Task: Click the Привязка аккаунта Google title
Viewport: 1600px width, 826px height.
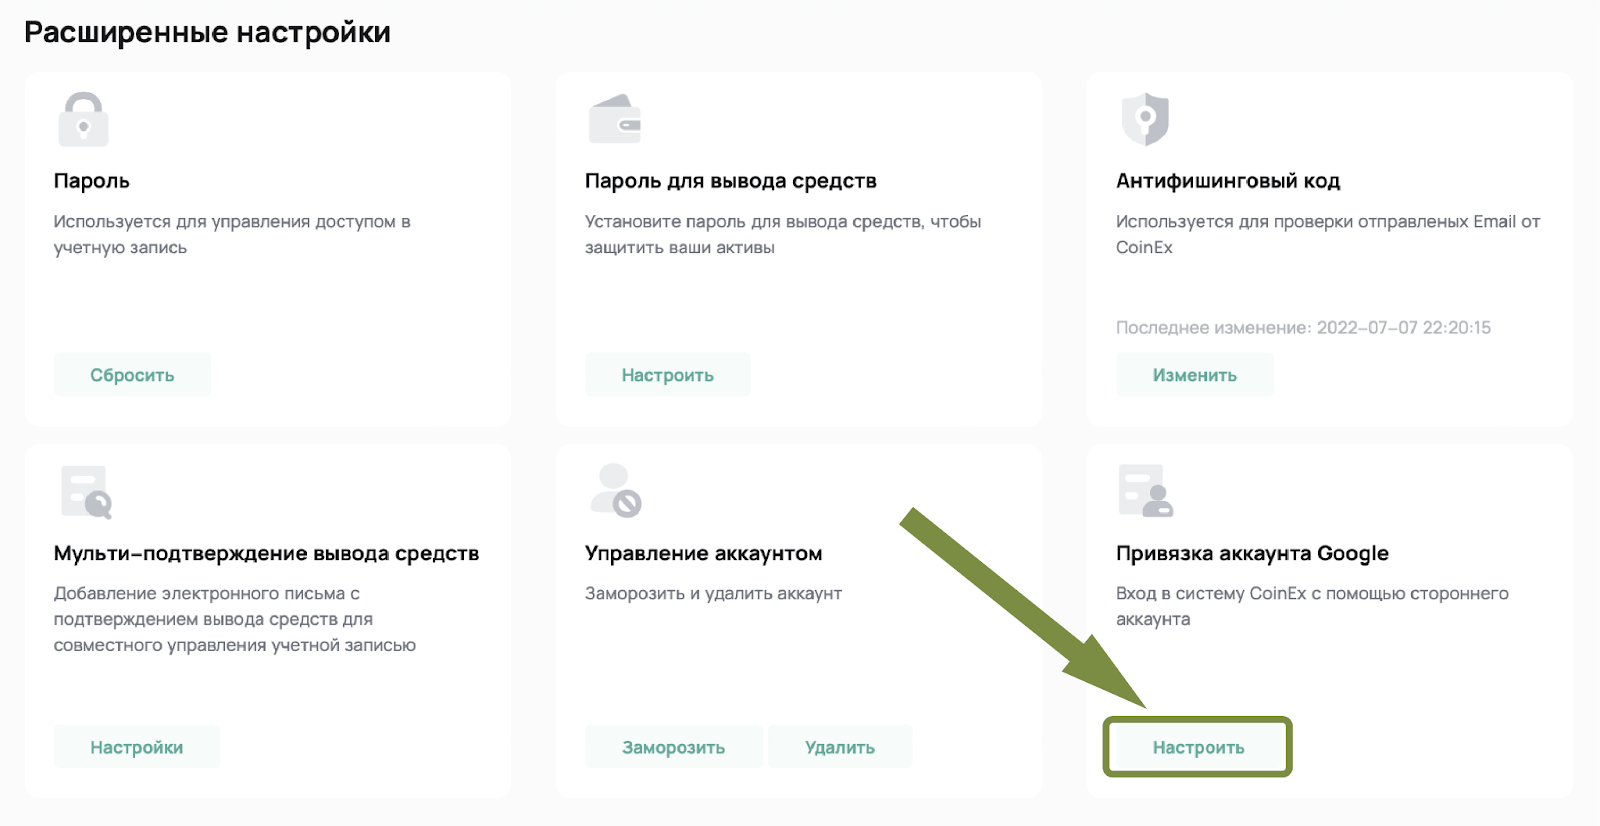Action: click(1252, 553)
